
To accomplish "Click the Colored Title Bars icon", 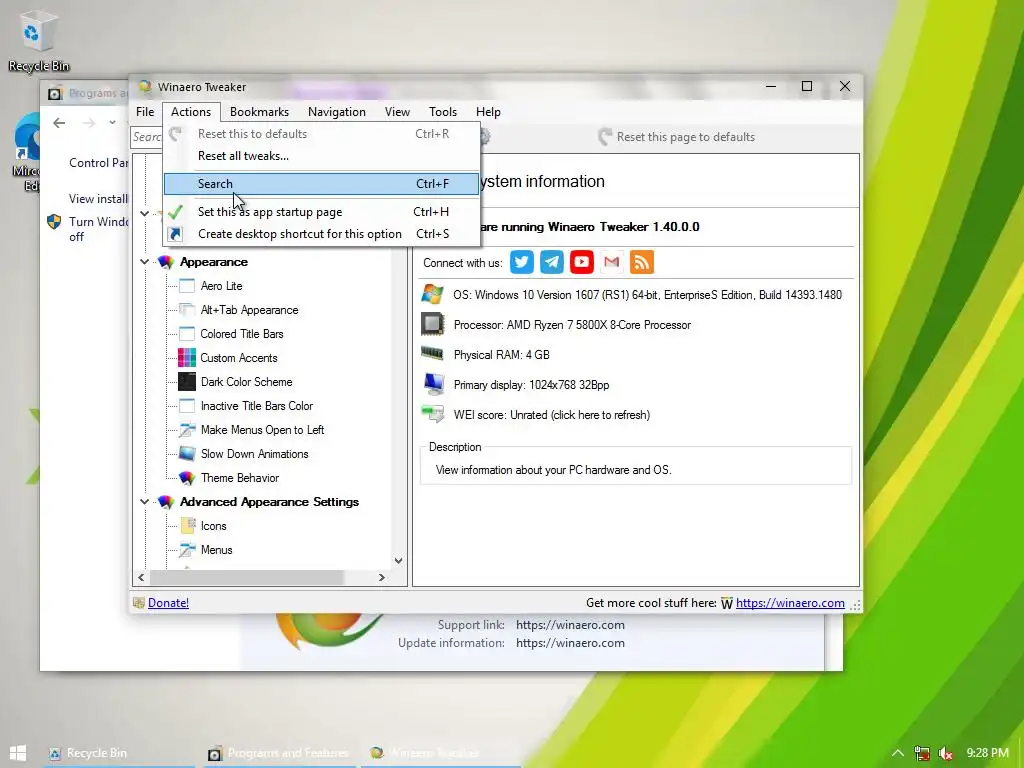I will [x=187, y=334].
